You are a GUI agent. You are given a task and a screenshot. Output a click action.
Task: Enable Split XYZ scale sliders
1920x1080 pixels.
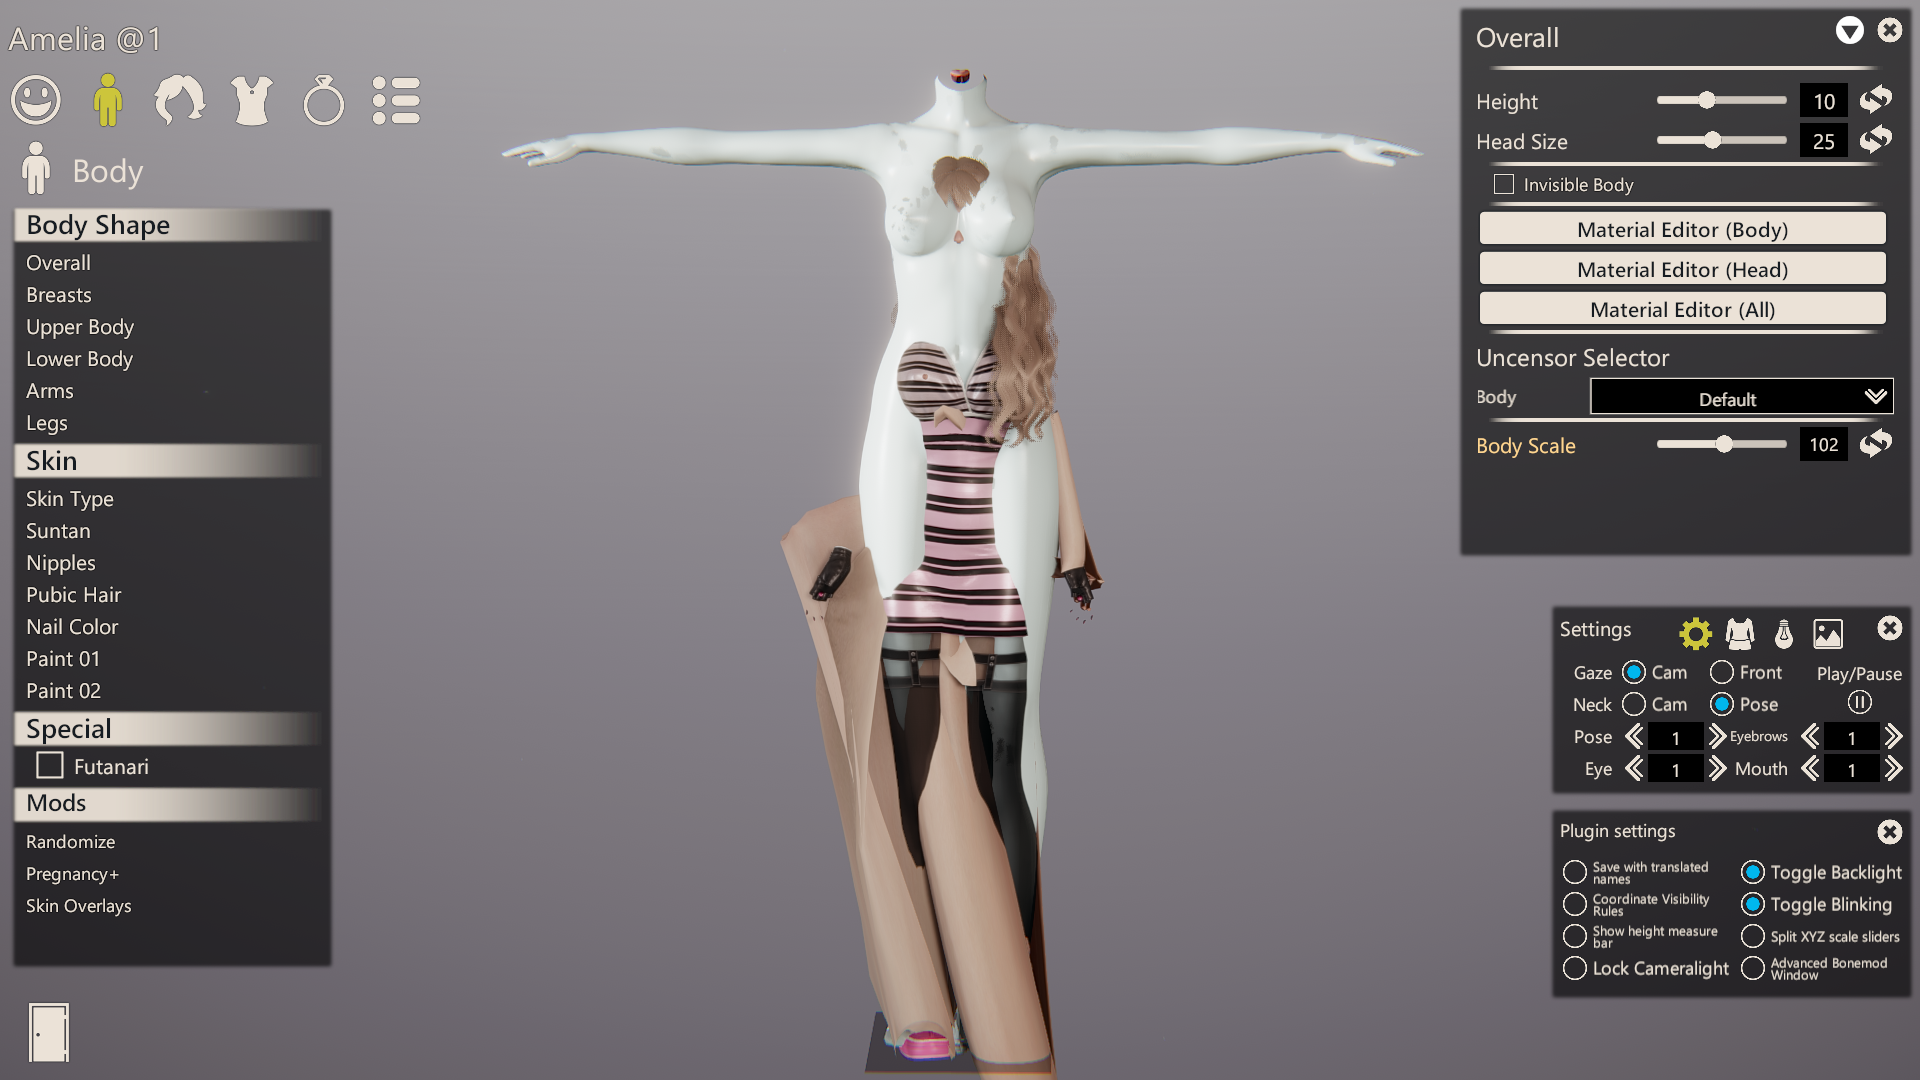coord(1753,936)
